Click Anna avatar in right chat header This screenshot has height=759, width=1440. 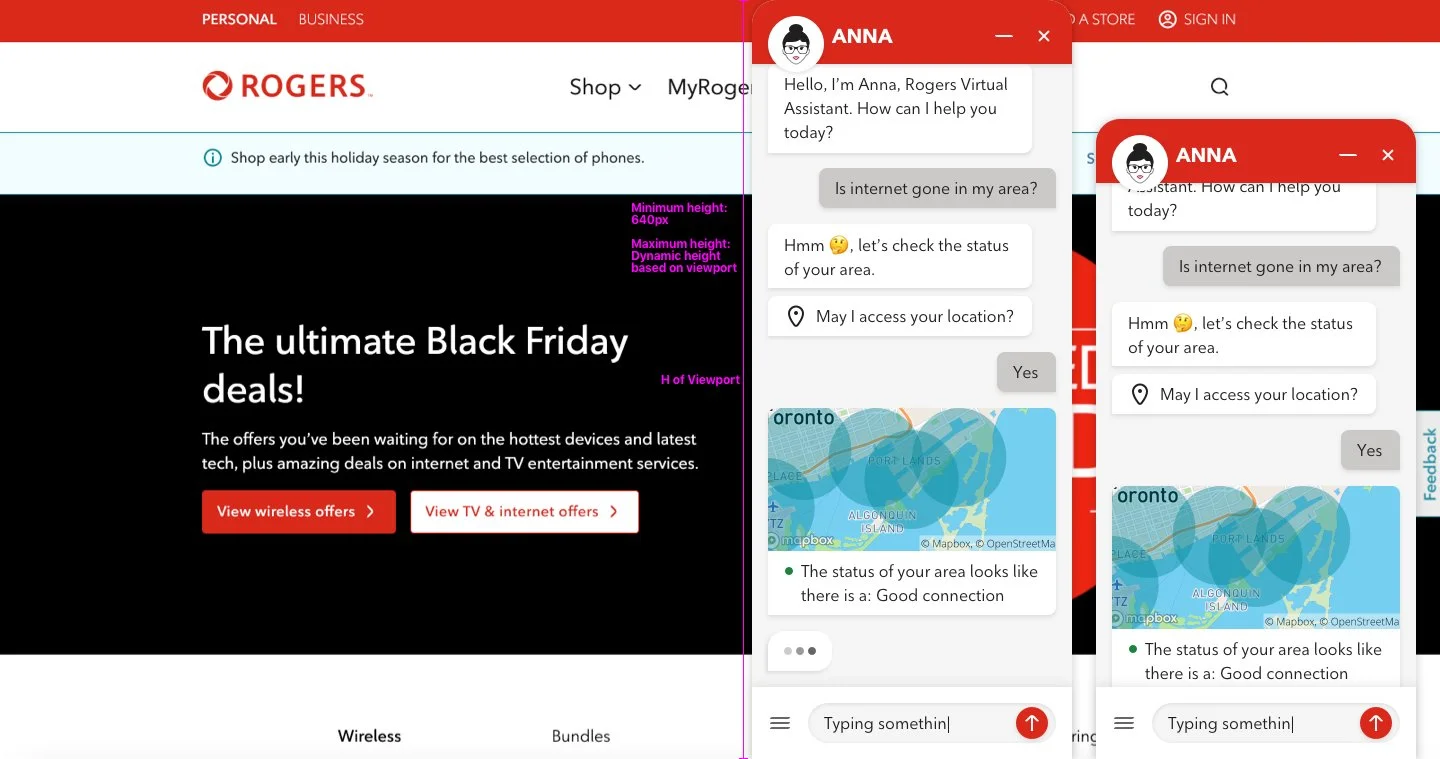(1140, 162)
